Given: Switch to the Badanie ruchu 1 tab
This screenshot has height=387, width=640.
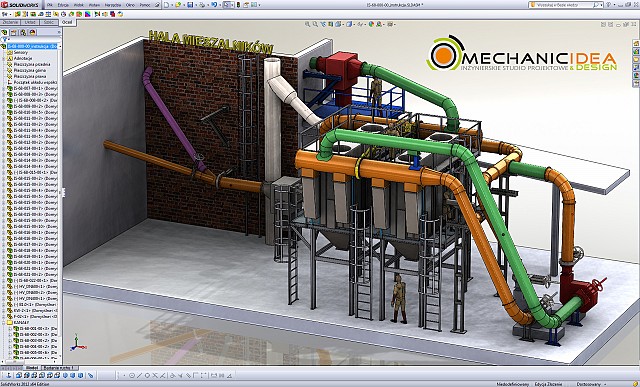Looking at the screenshot, I should [59, 368].
